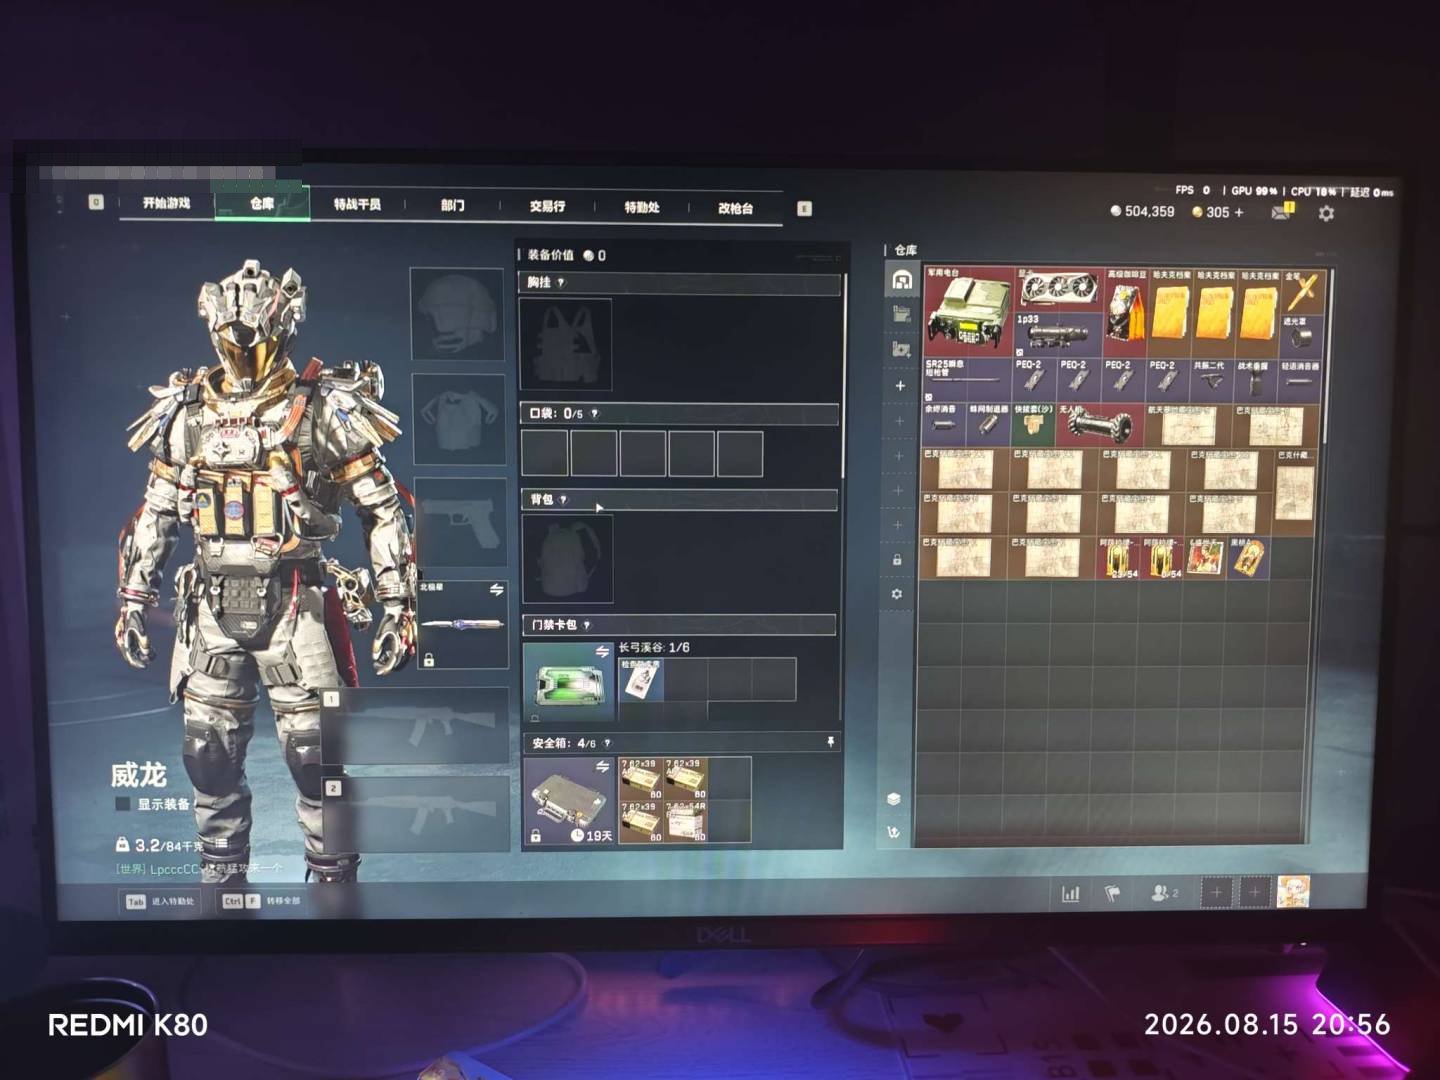1440x1080 pixels.
Task: Select the empty backpack slot
Action: [568, 559]
